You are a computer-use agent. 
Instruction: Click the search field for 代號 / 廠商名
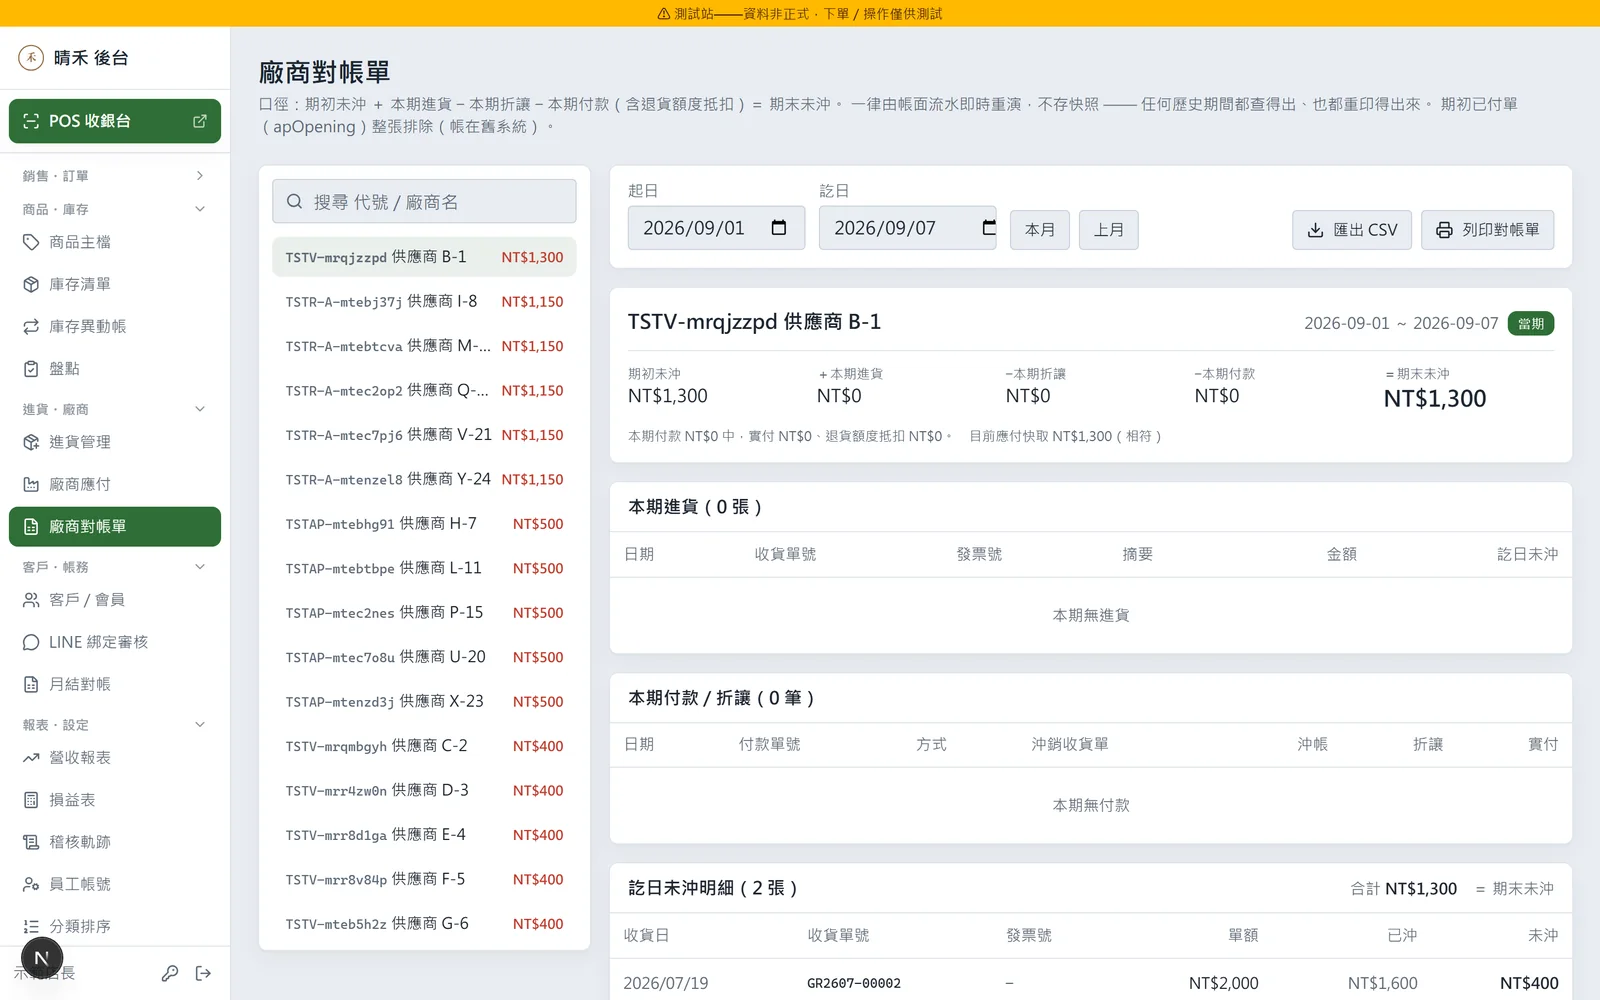[x=424, y=201]
